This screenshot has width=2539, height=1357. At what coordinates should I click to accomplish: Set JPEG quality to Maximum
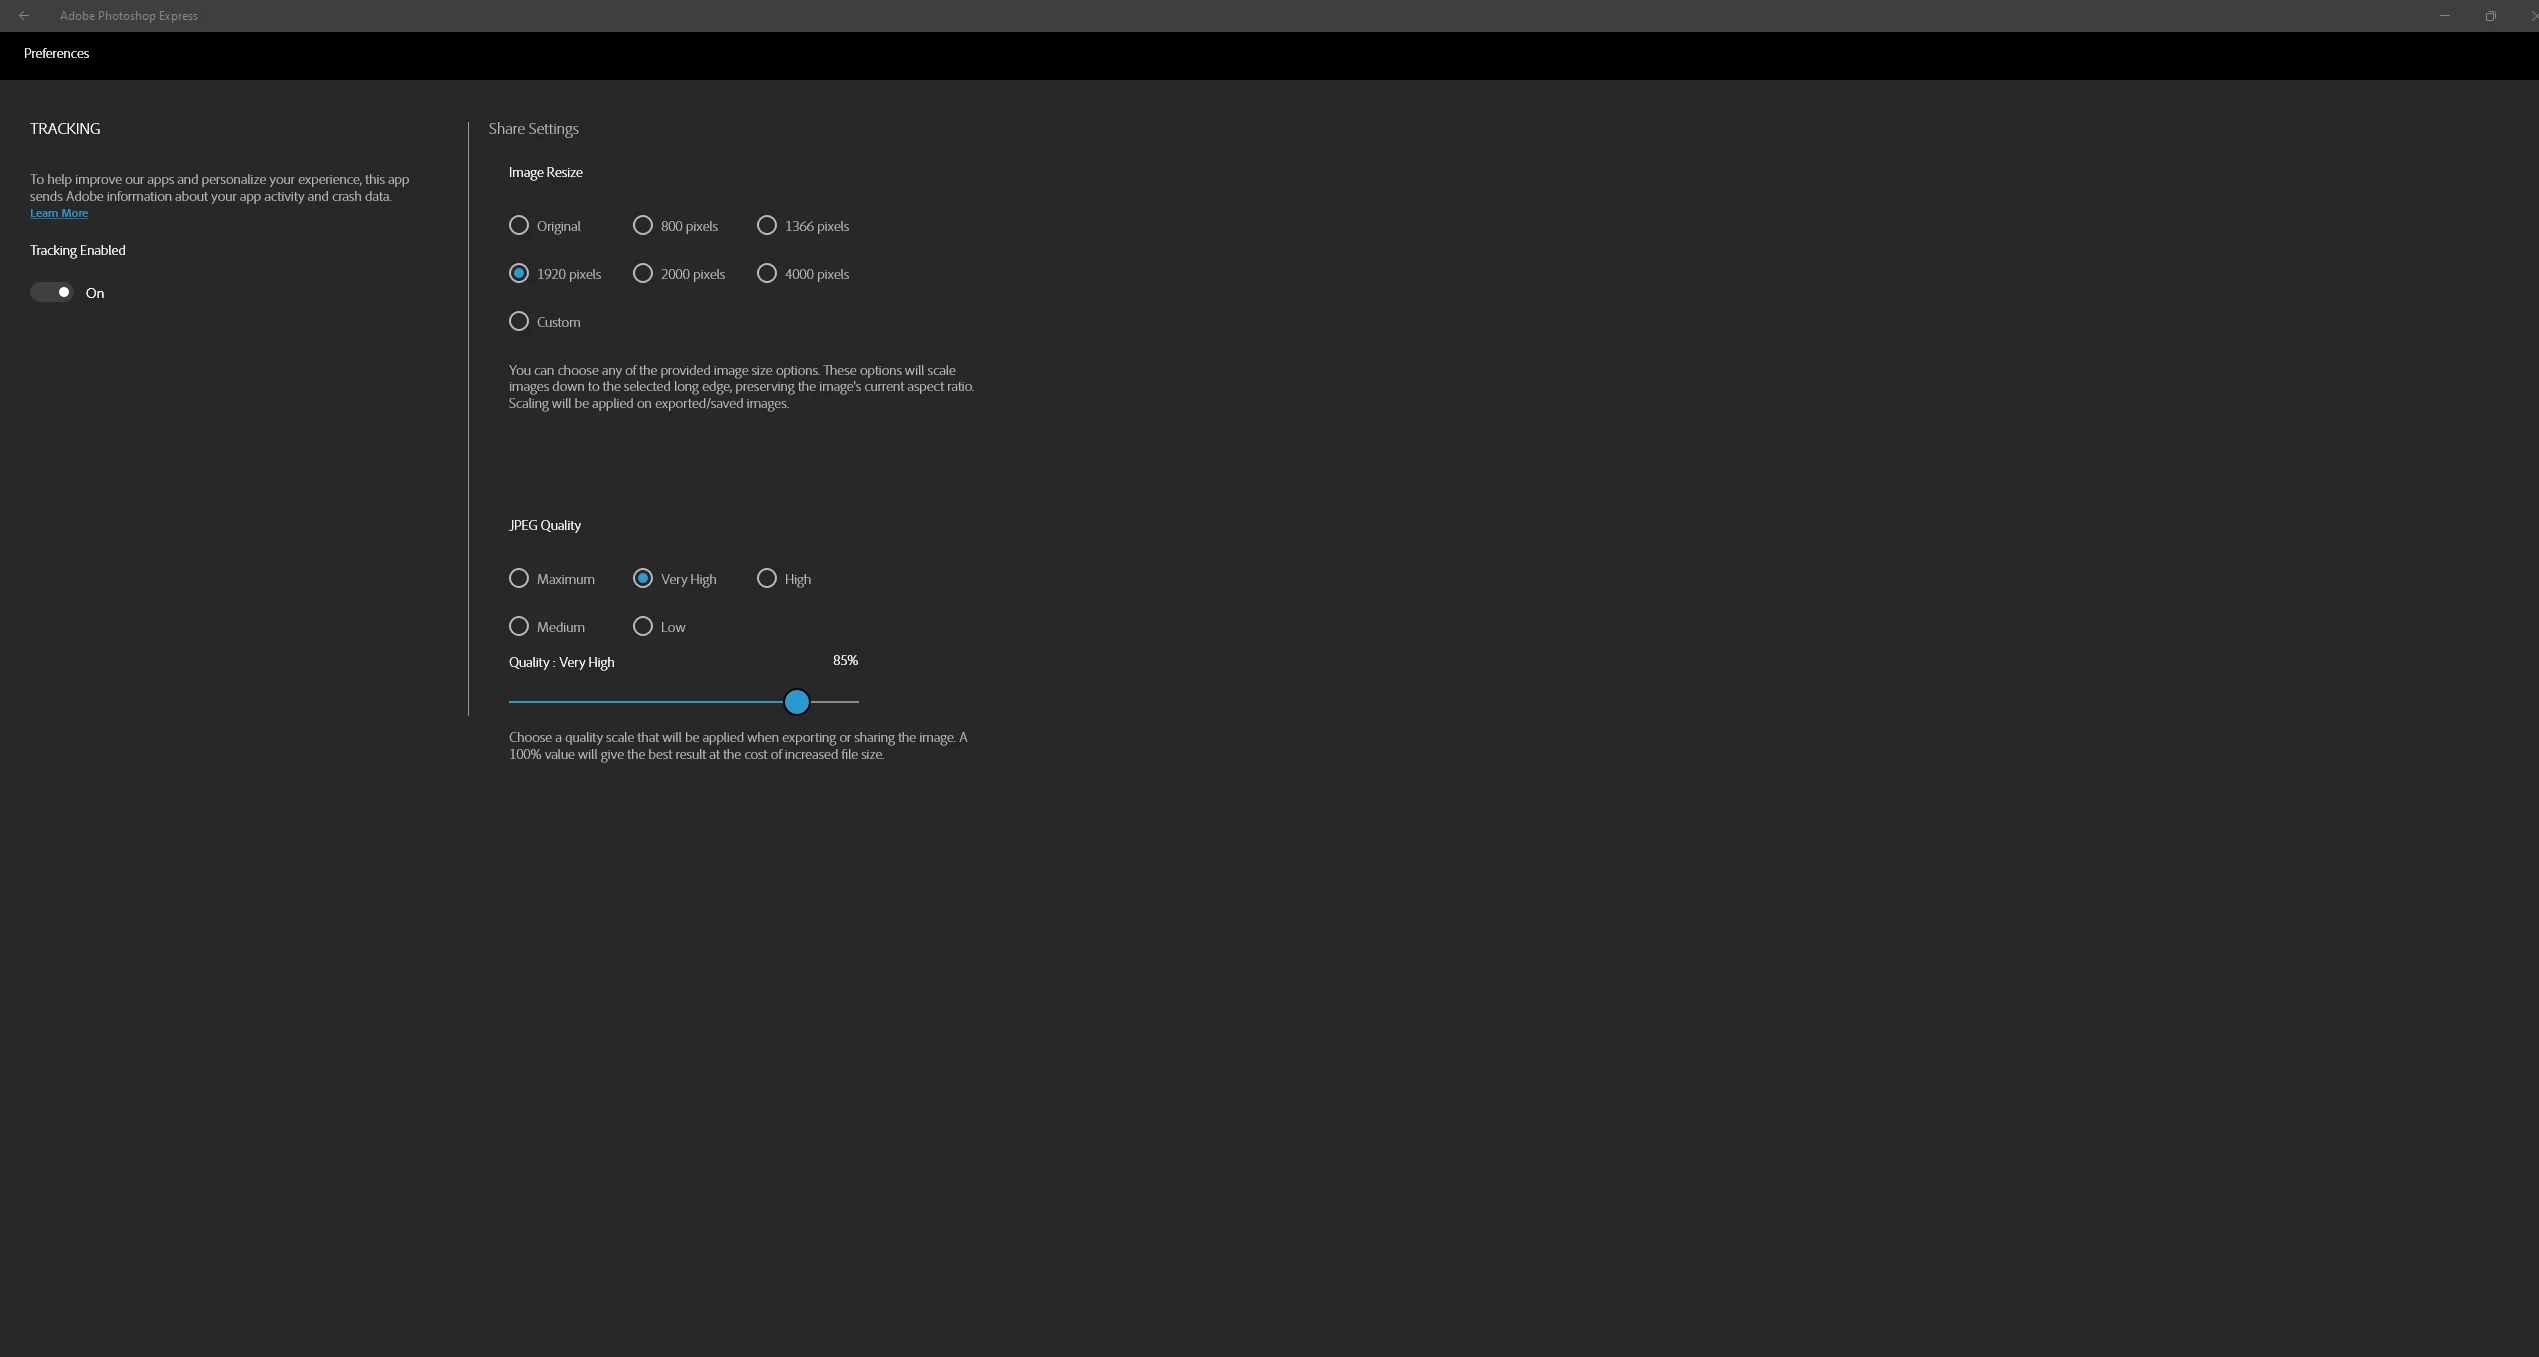tap(519, 579)
